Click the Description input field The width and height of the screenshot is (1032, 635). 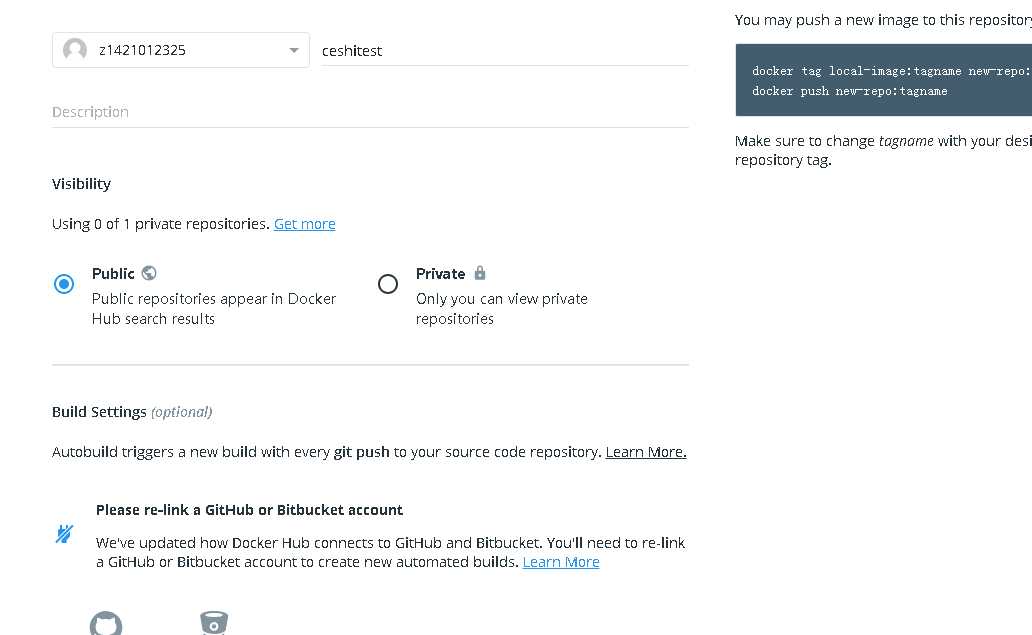pyautogui.click(x=370, y=112)
